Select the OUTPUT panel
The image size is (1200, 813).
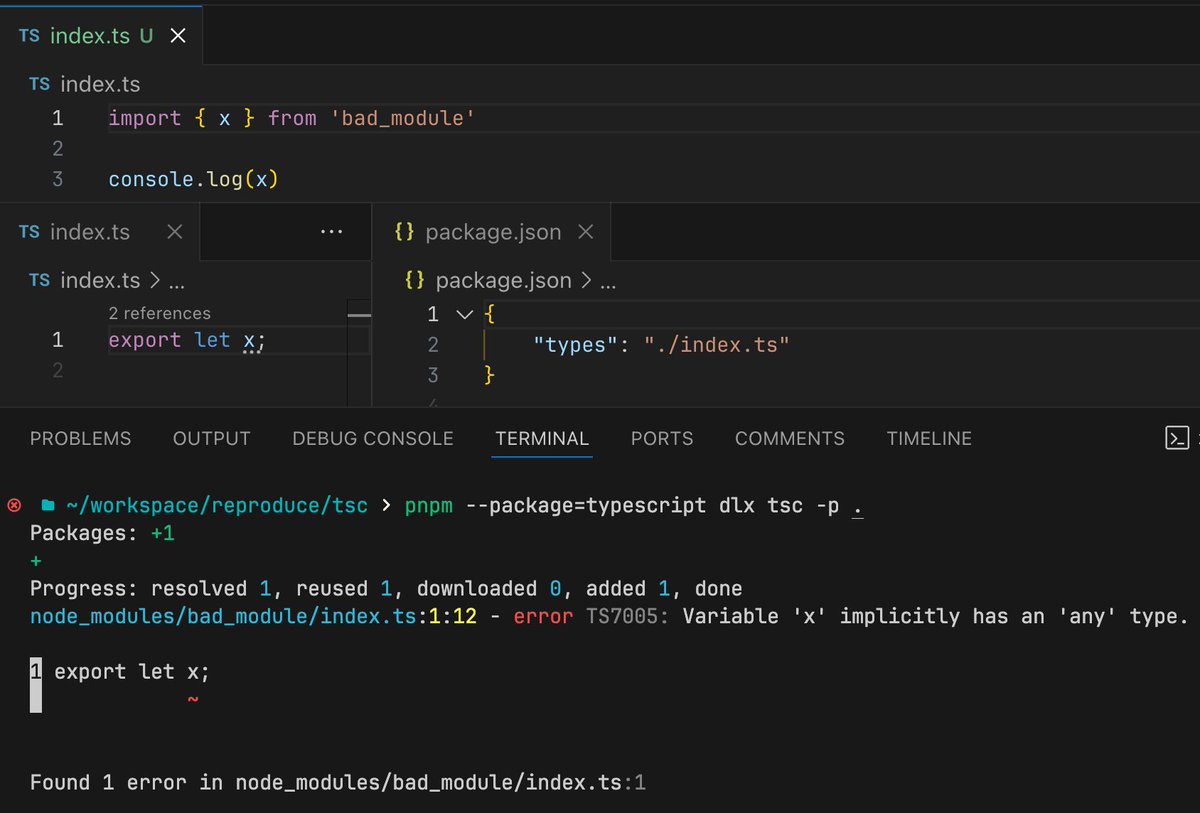[211, 438]
